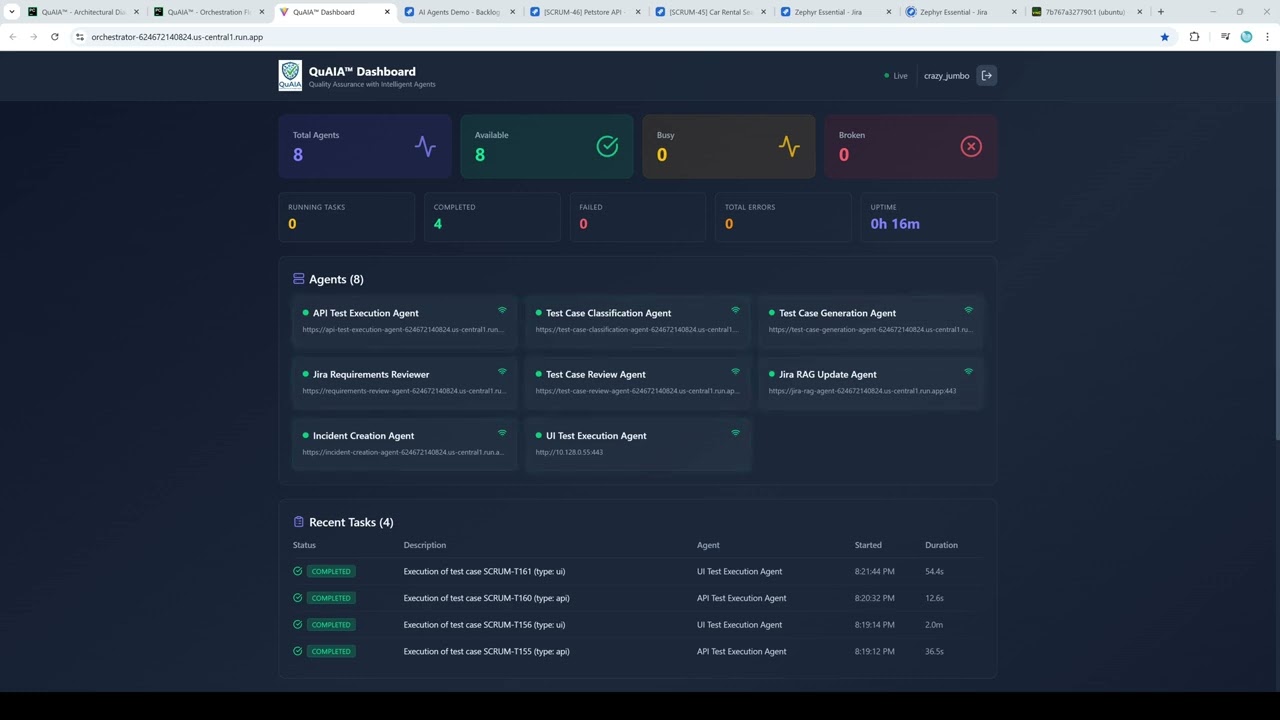Click the QuAIA shield logo
Image resolution: width=1280 pixels, height=720 pixels.
(290, 75)
